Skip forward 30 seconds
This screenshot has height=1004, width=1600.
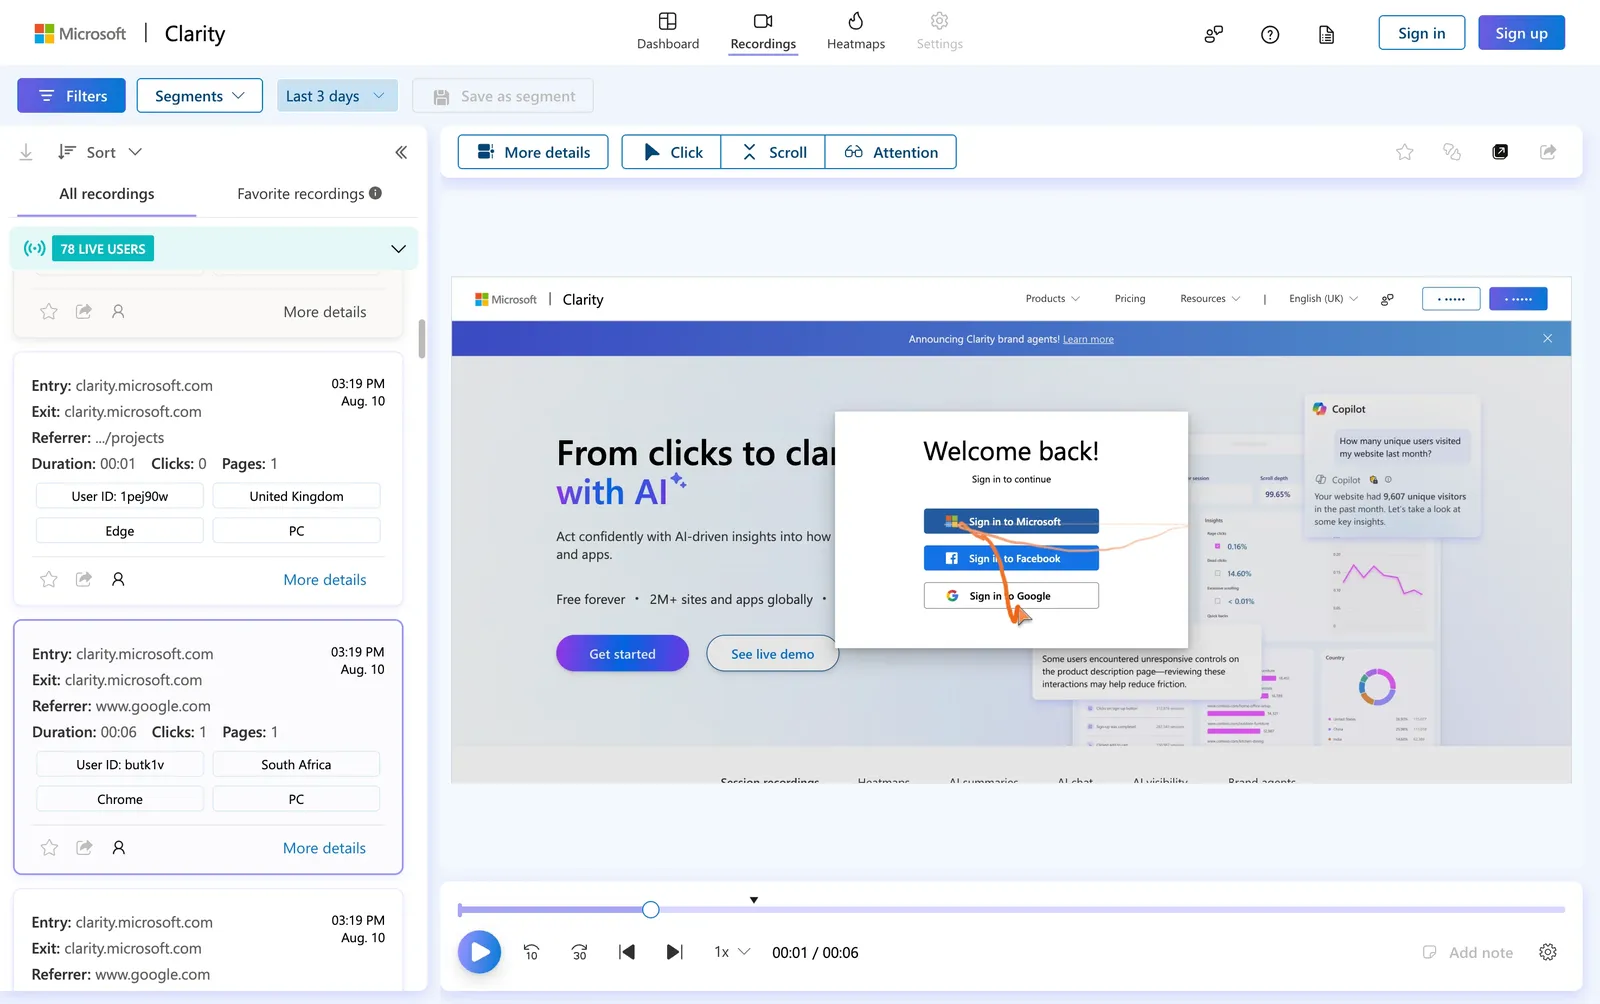coord(579,952)
